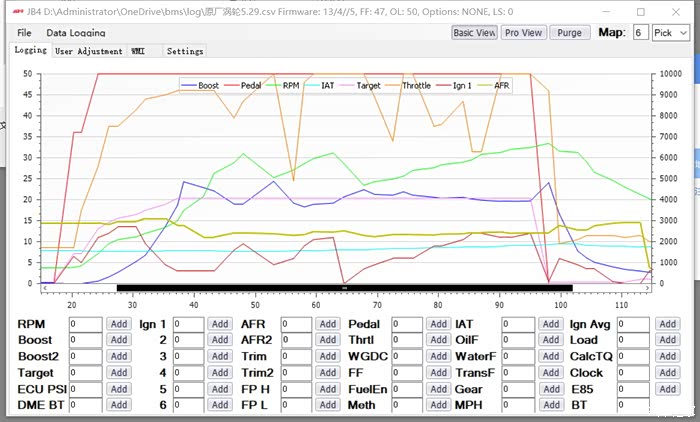
Task: Click Add next to OilF
Action: click(551, 340)
